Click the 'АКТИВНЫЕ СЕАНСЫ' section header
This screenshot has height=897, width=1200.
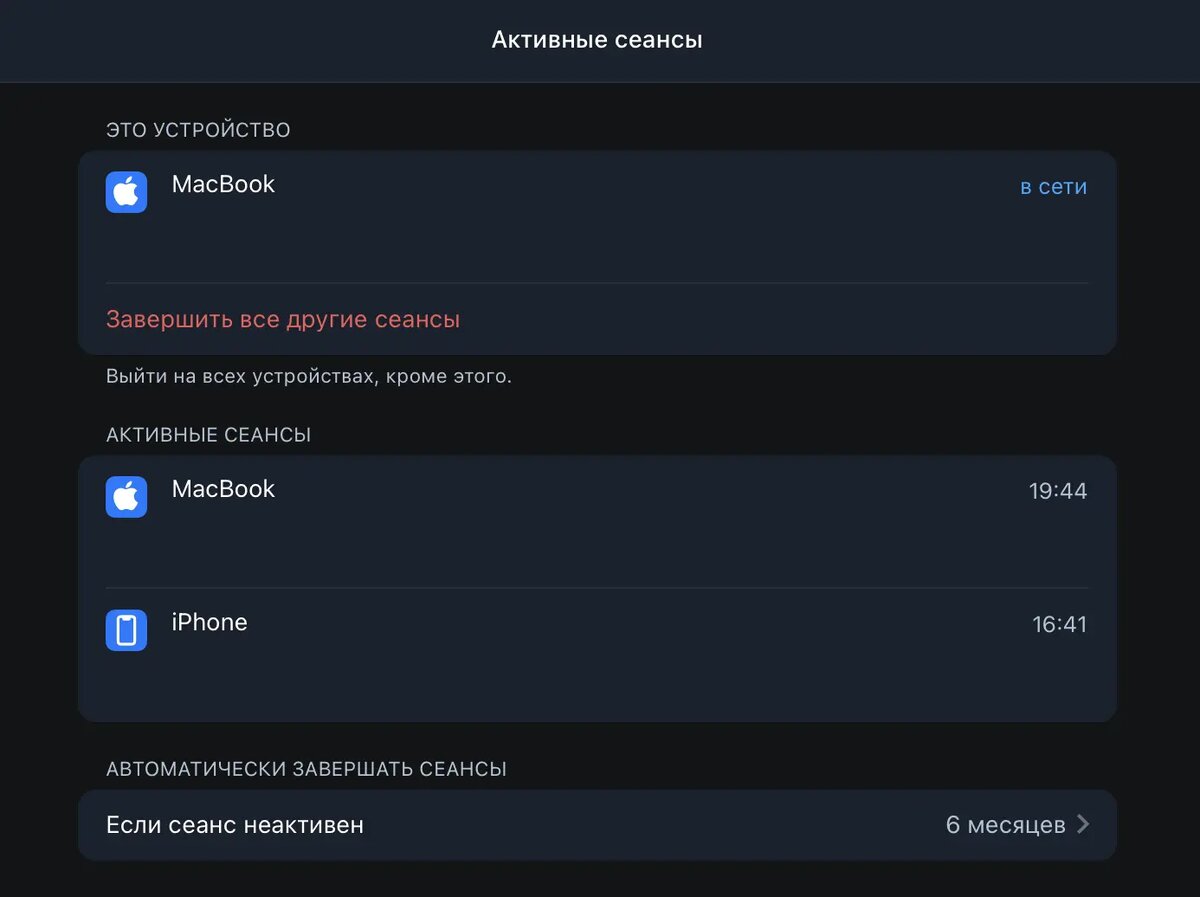[x=208, y=435]
